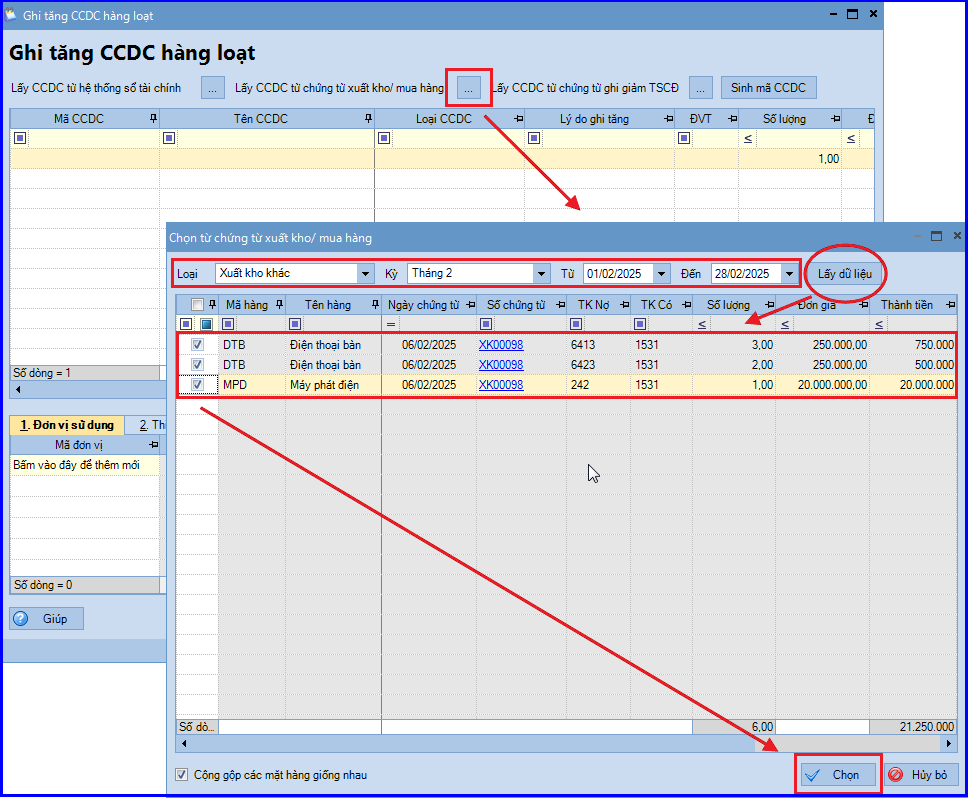Open voucher link XK00098 in 6423 row
The image size is (968, 798).
point(501,365)
